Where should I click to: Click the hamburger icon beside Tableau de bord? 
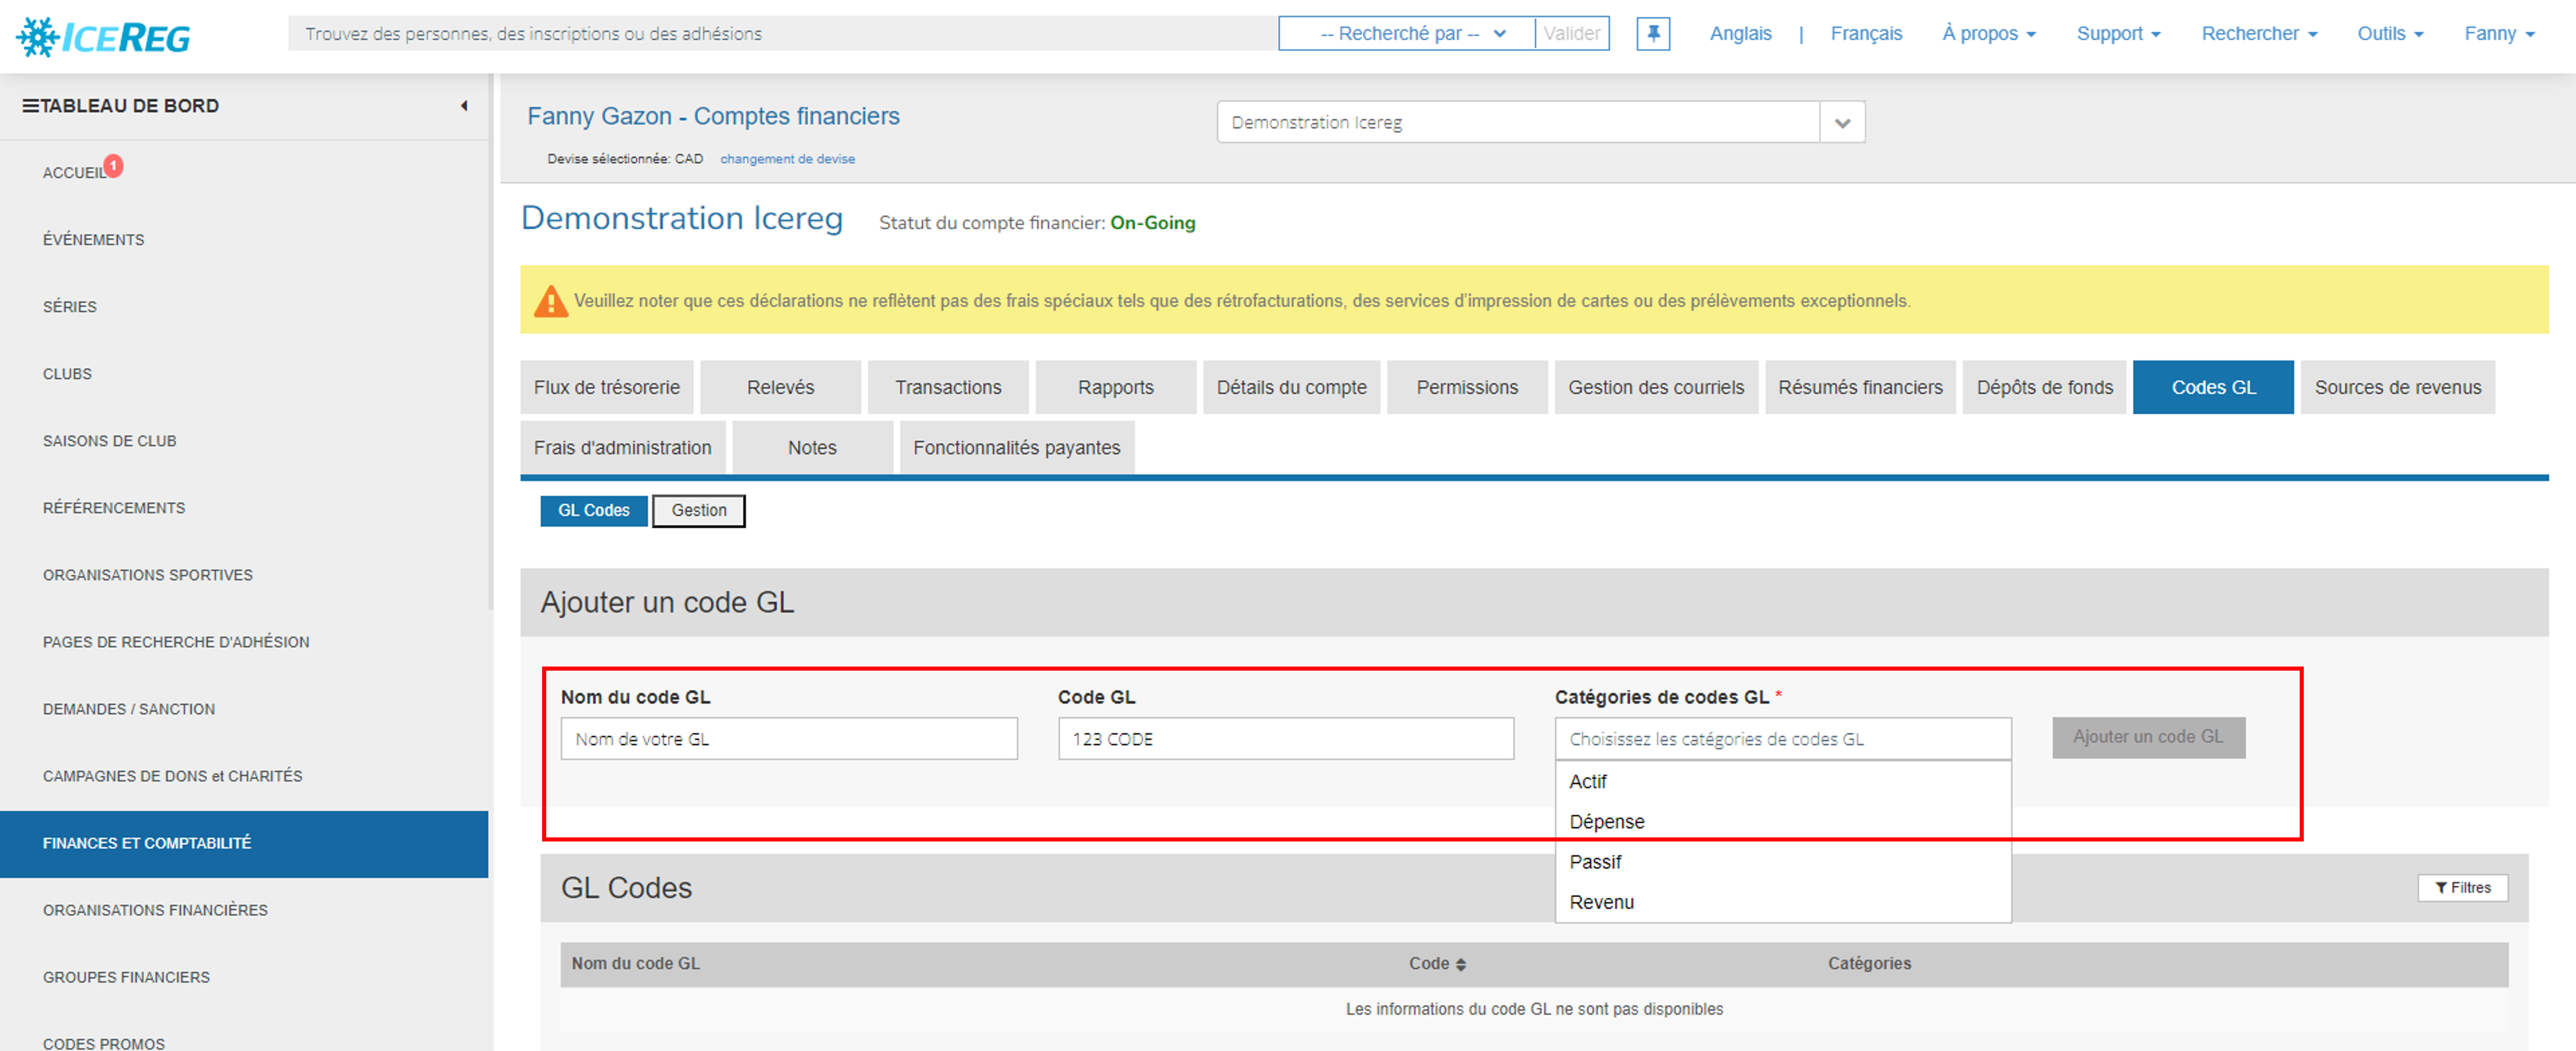tap(30, 106)
